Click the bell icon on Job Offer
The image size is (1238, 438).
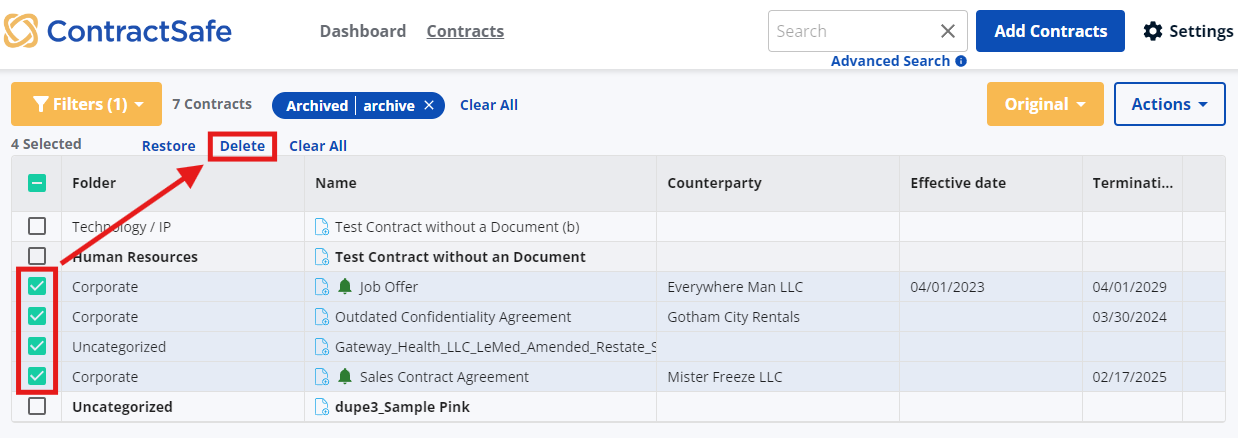(x=345, y=287)
